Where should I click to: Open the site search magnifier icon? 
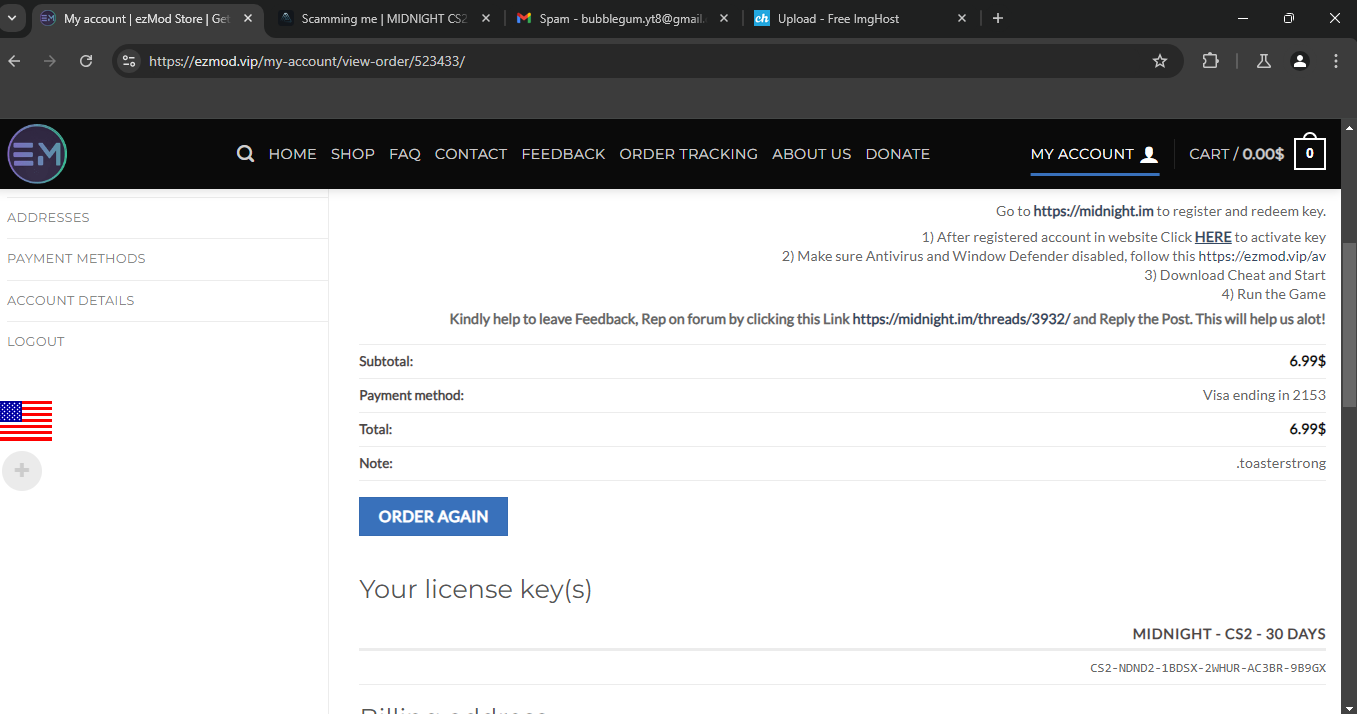click(x=245, y=154)
